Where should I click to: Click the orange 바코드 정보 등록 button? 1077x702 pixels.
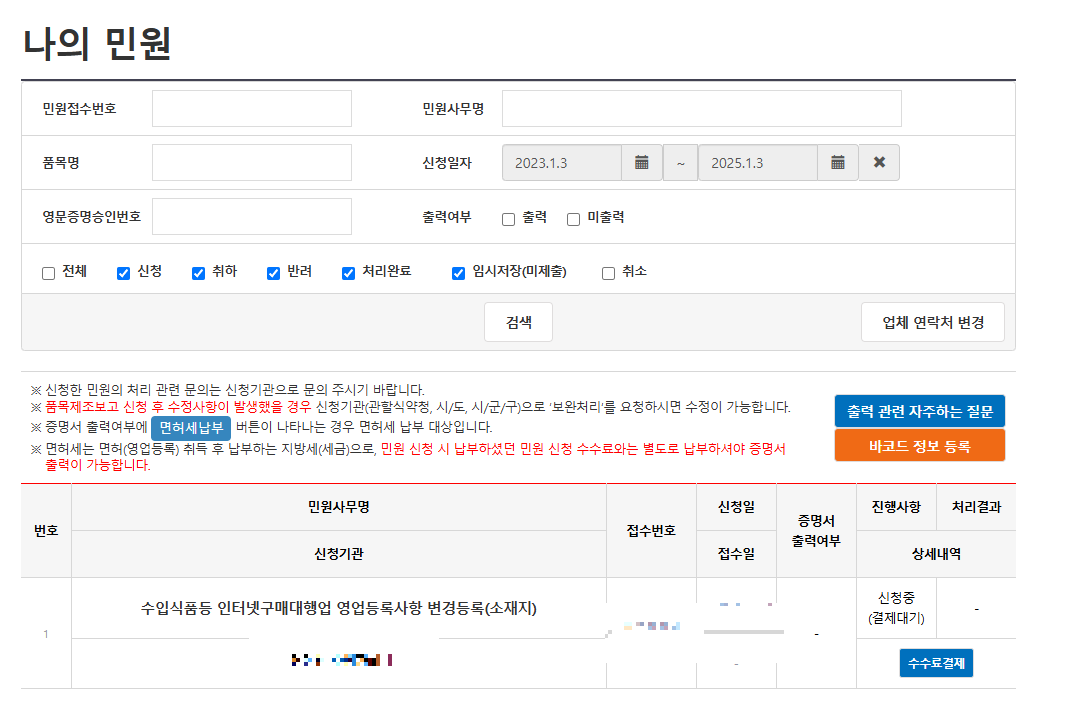[920, 446]
